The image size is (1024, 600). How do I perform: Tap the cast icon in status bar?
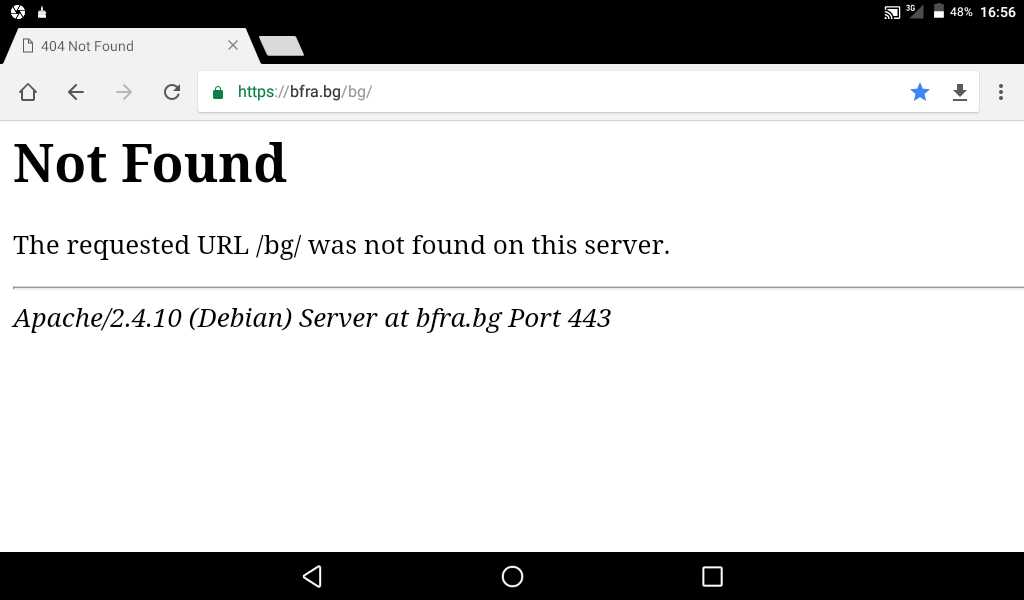(892, 12)
